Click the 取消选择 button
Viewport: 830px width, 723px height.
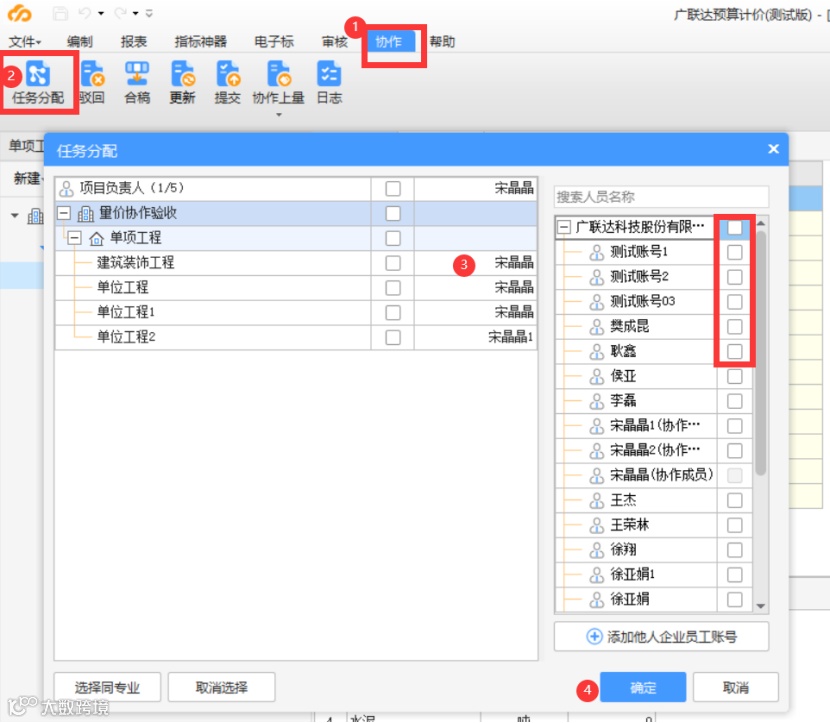pyautogui.click(x=221, y=687)
